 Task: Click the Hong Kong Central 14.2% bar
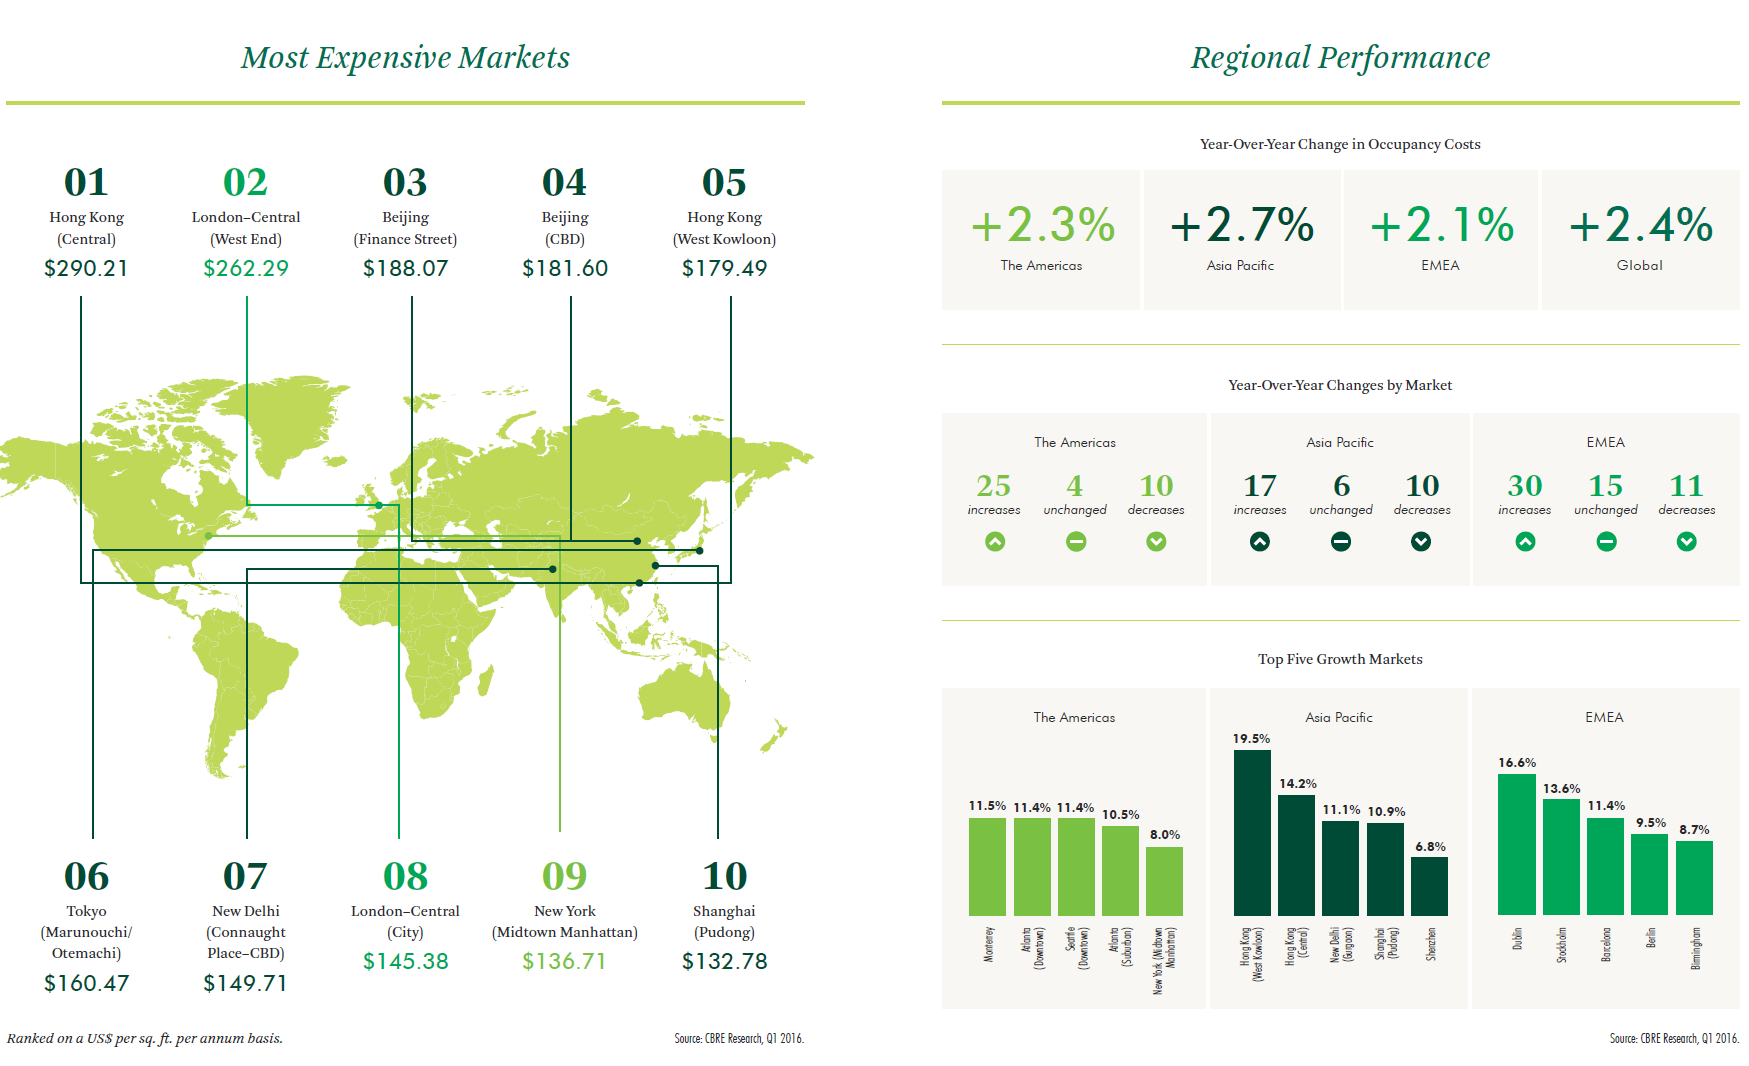click(1297, 855)
